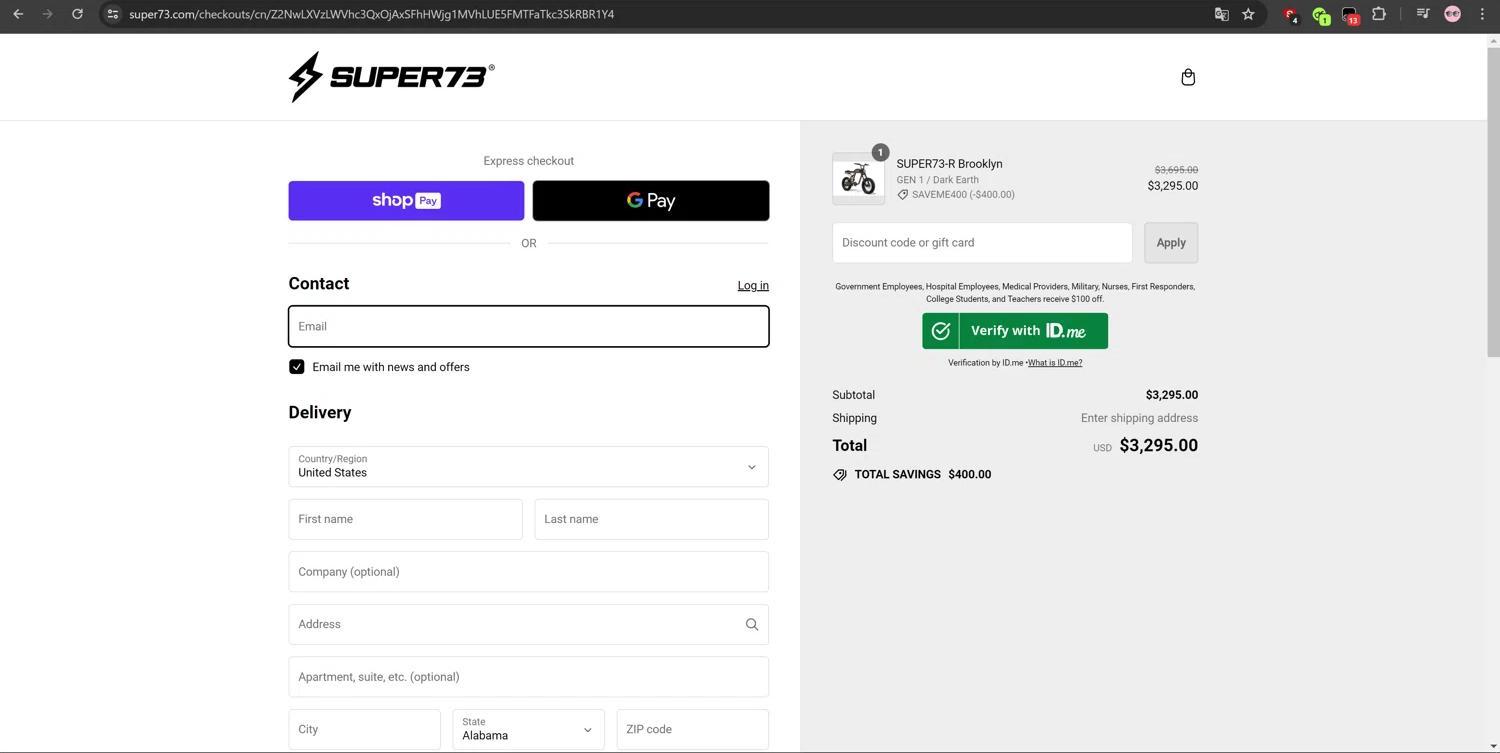Click the Last name field
Image resolution: width=1500 pixels, height=753 pixels.
tap(651, 520)
